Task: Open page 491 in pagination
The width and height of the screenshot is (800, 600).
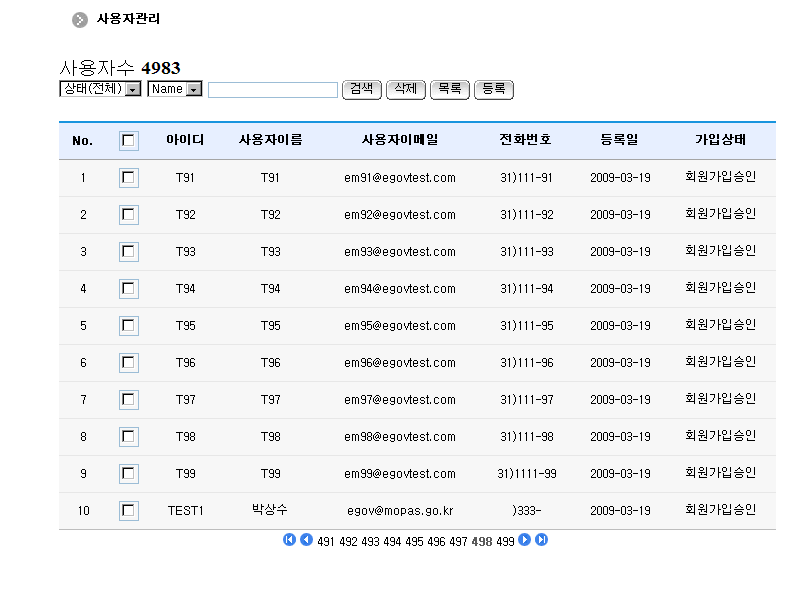Action: pyautogui.click(x=327, y=542)
